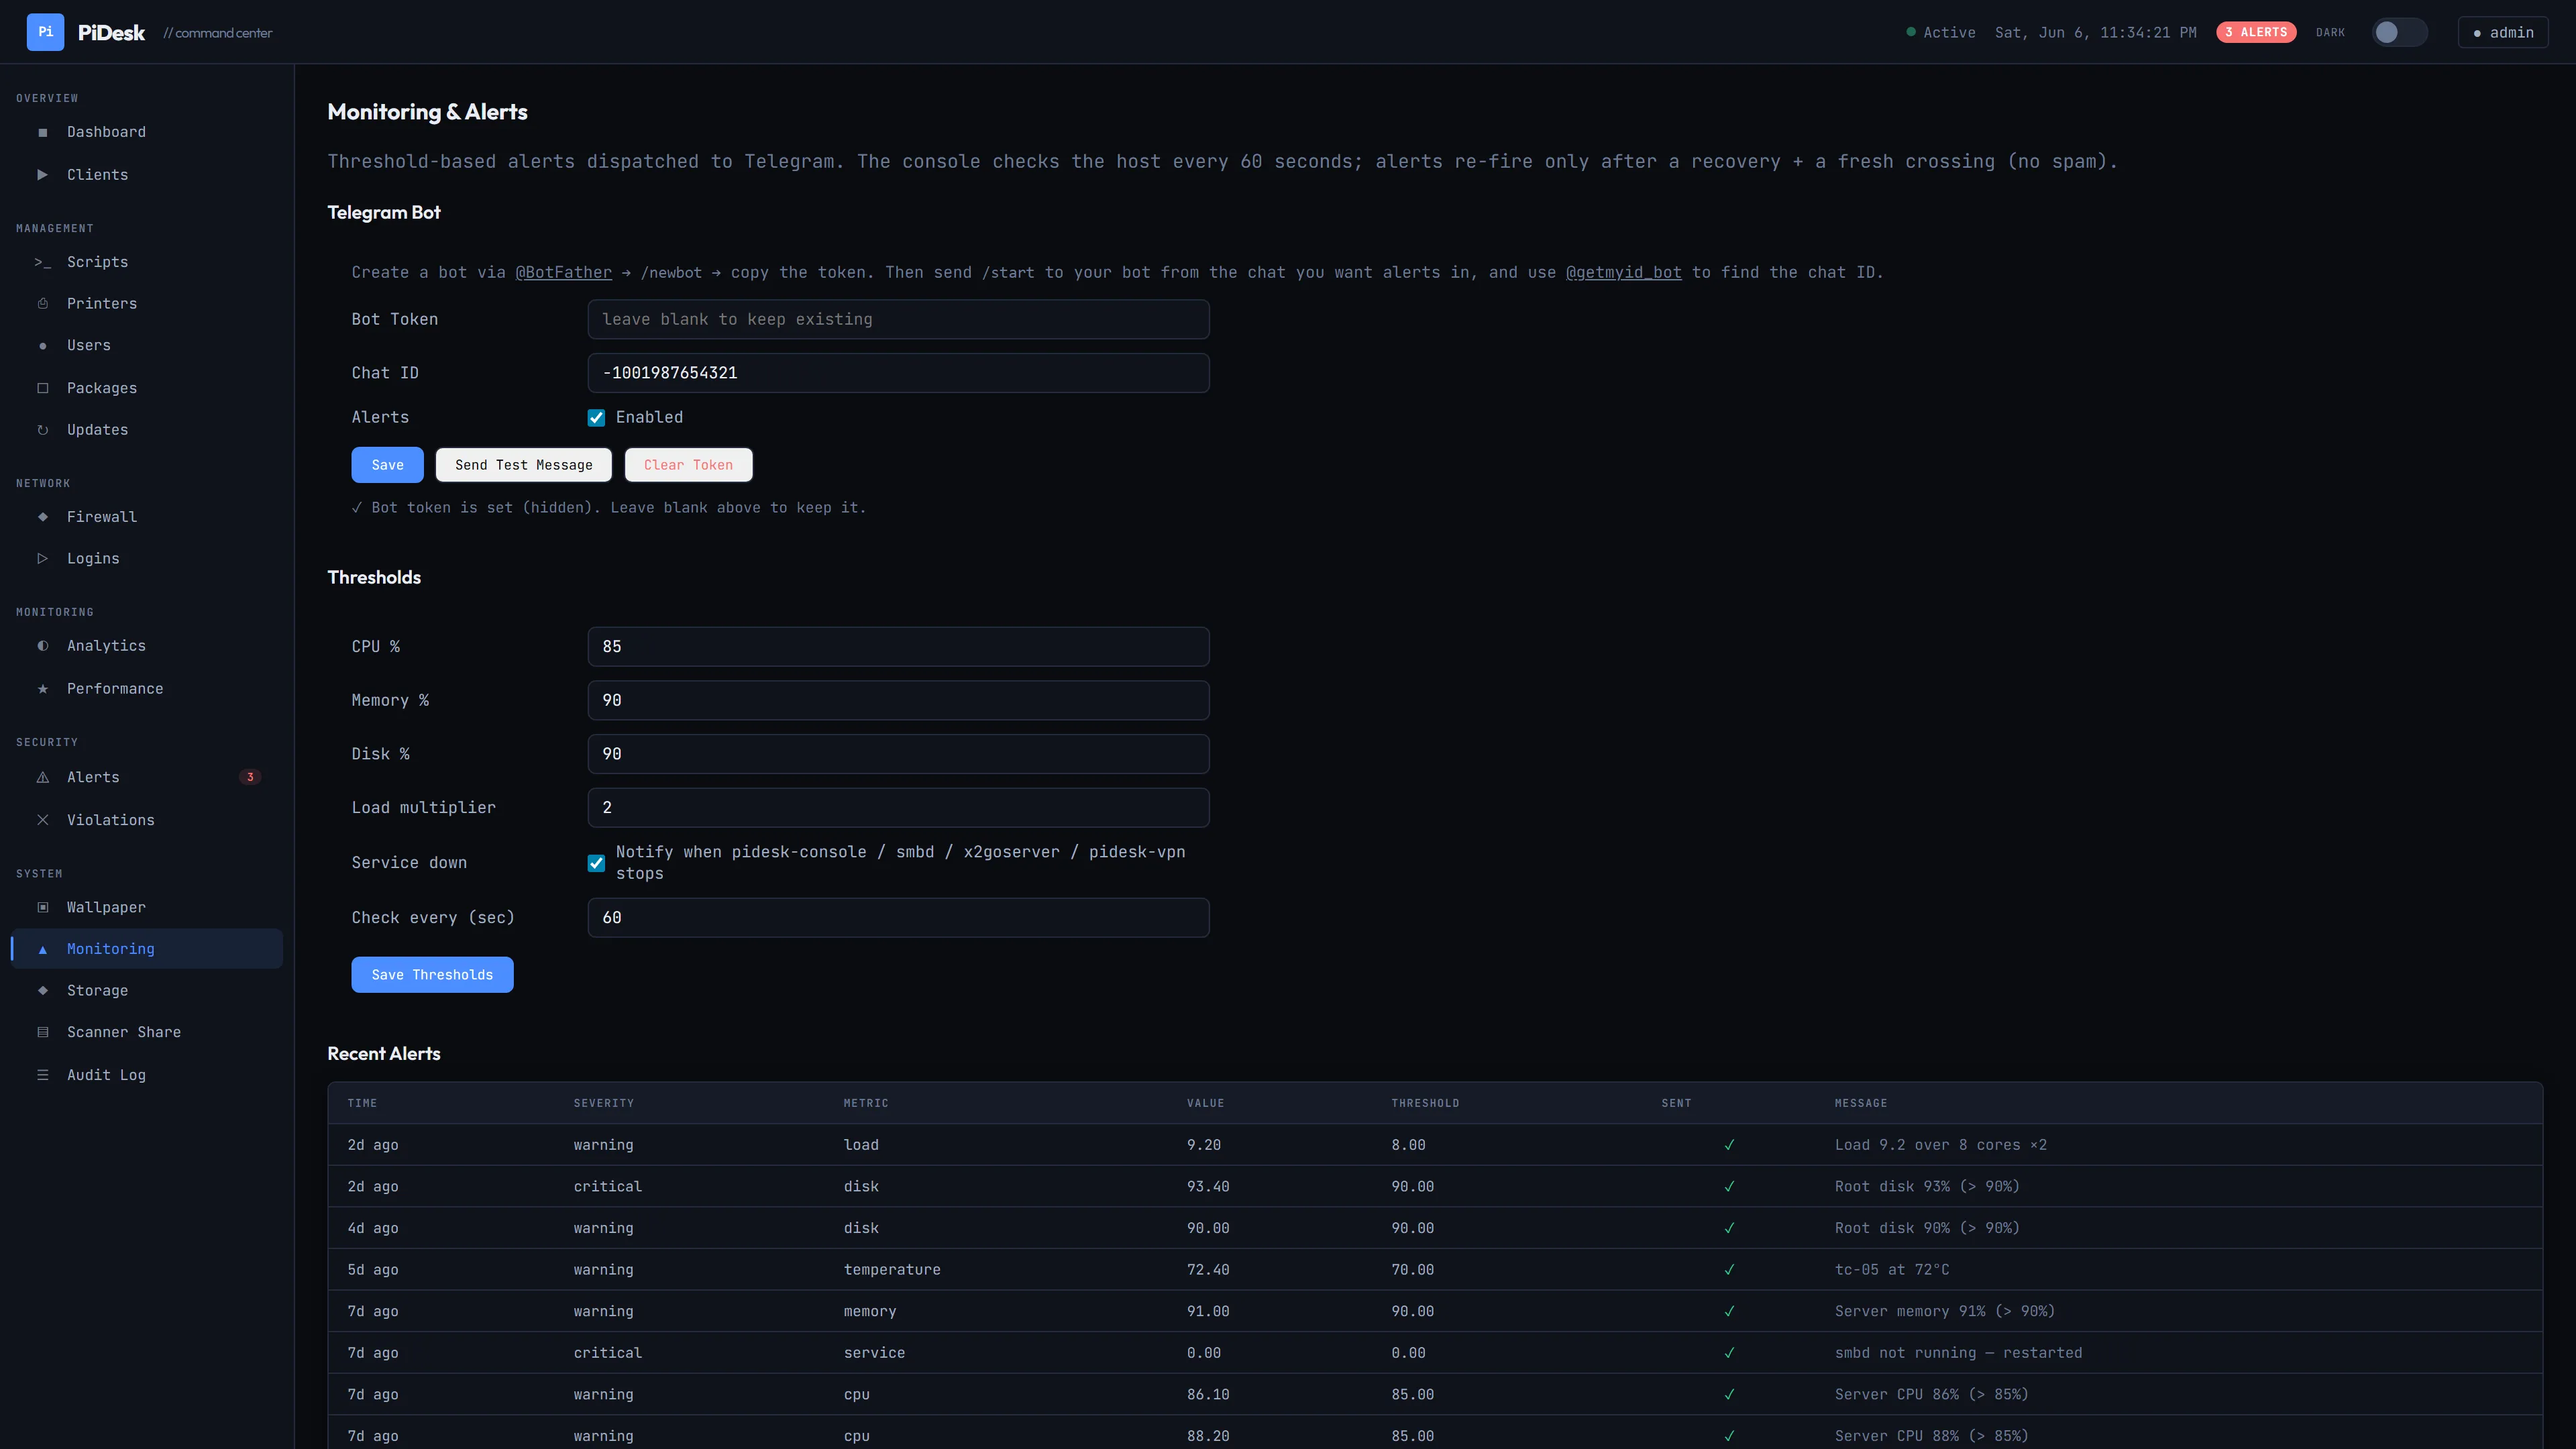The height and width of the screenshot is (1449, 2576).
Task: Open the @BotFather link
Action: click(x=563, y=273)
